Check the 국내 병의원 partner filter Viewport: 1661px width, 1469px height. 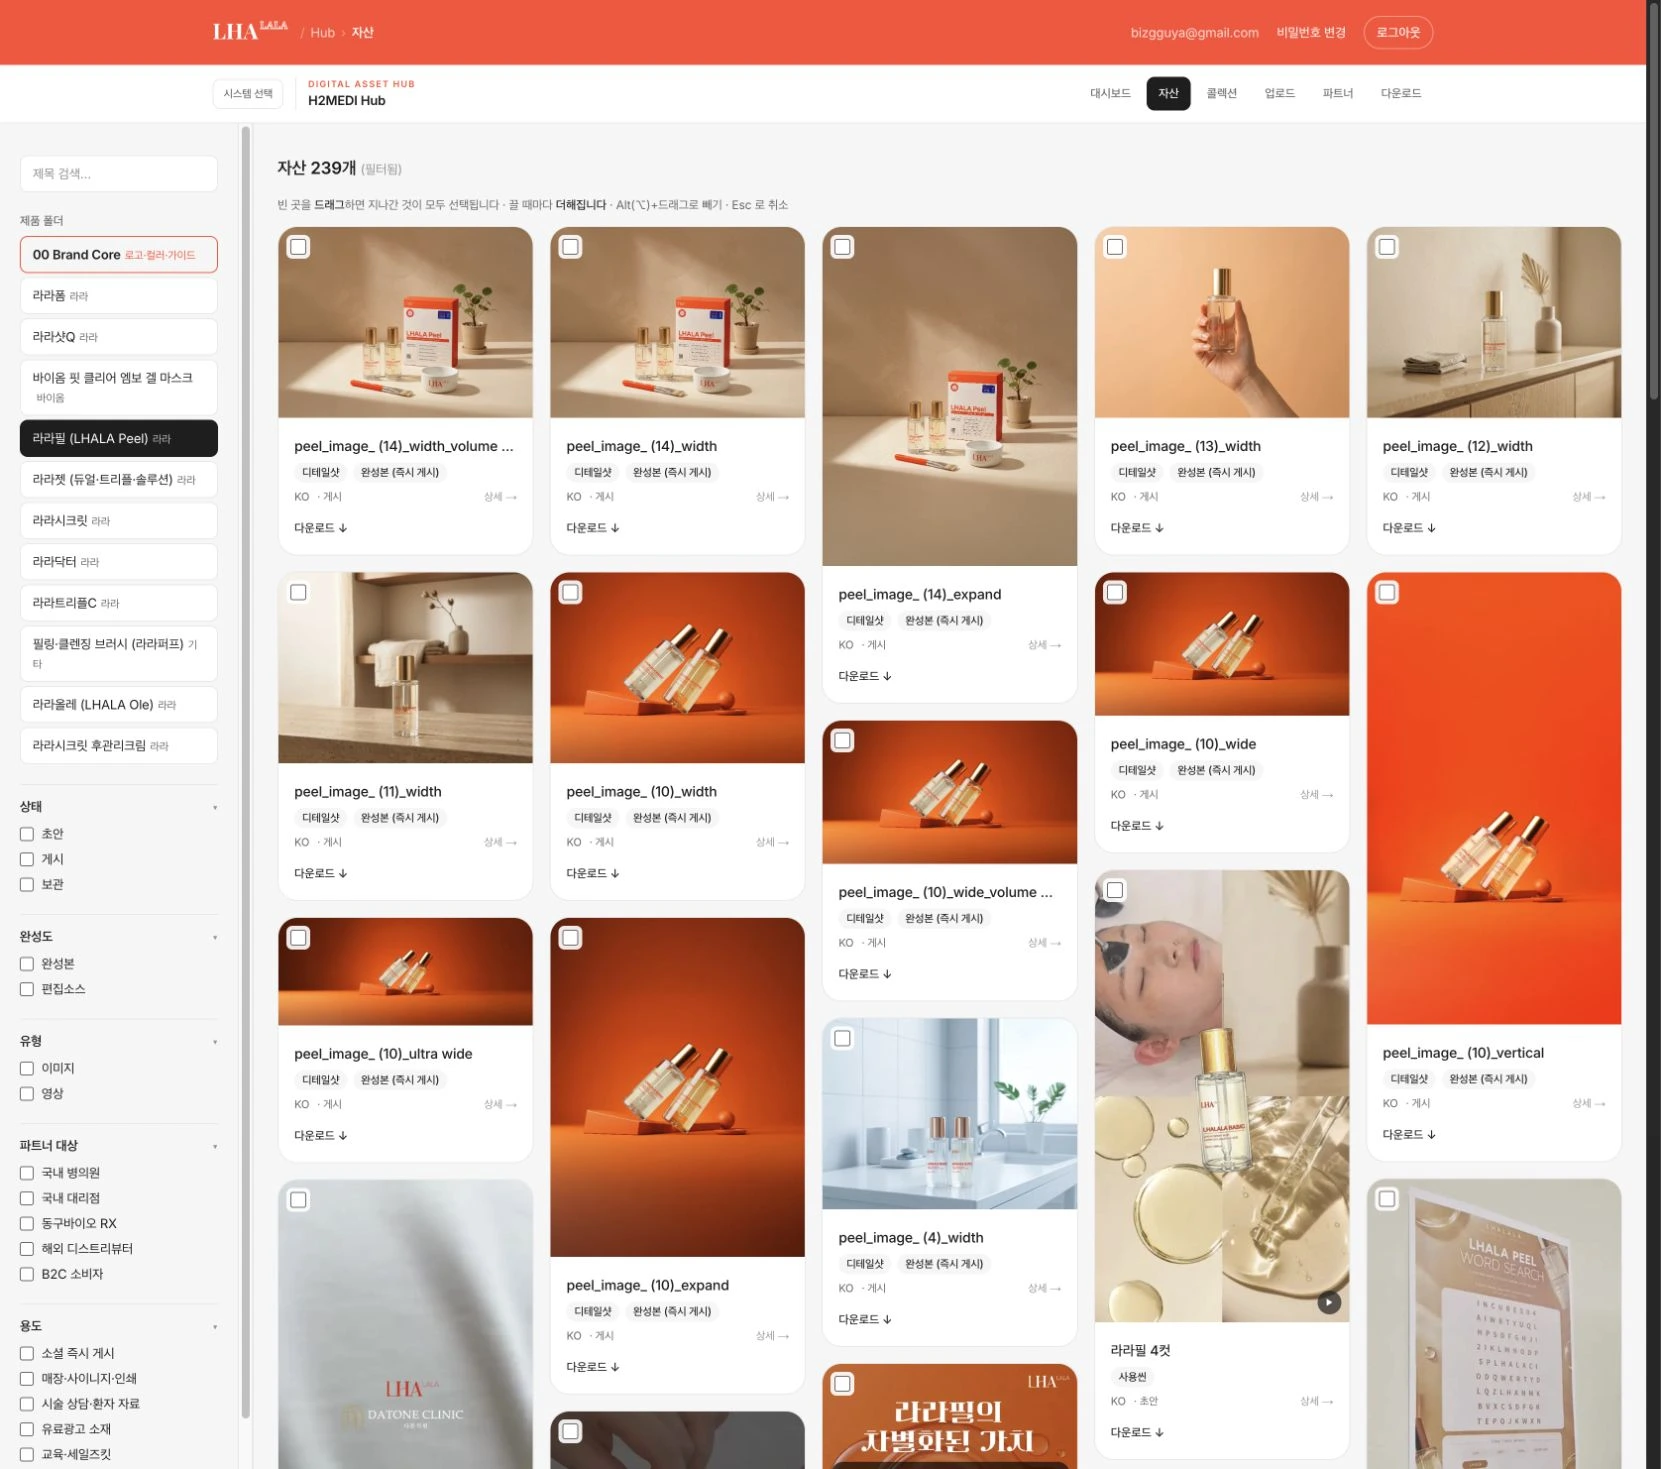27,1173
